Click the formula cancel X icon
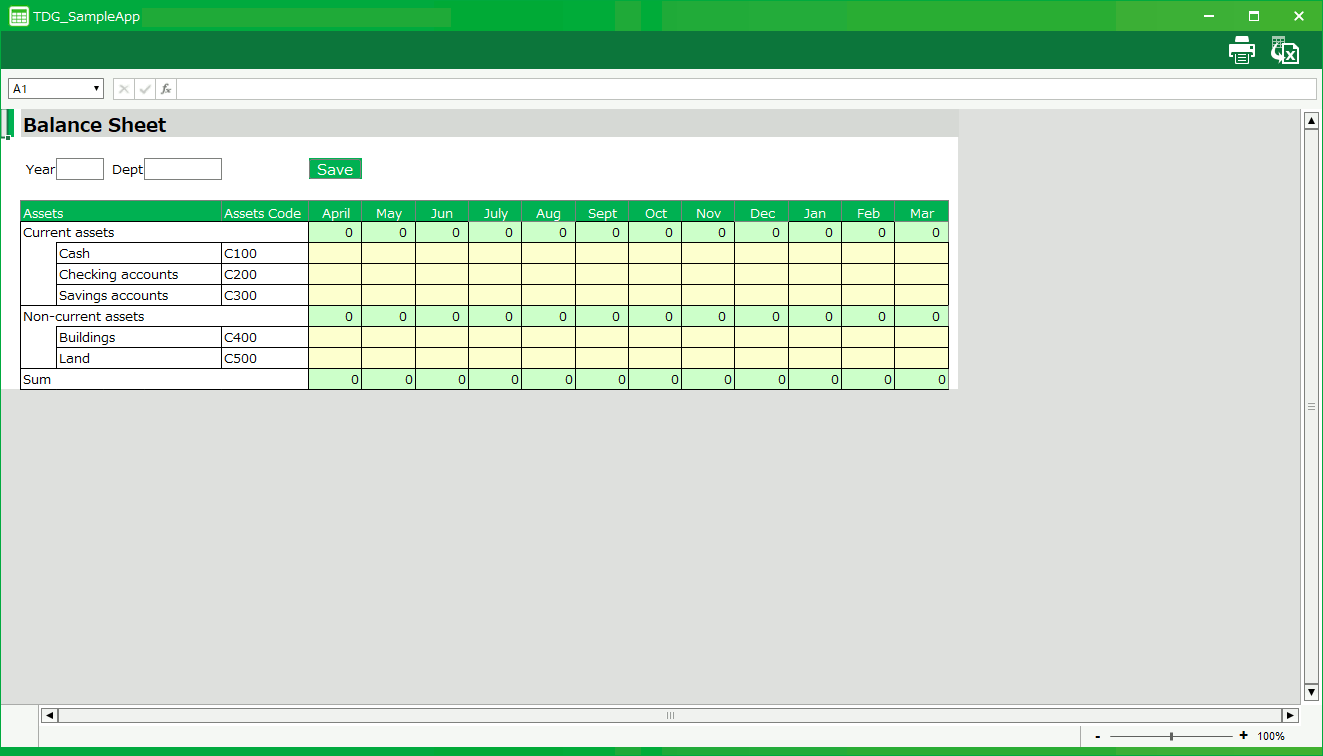 (x=124, y=89)
